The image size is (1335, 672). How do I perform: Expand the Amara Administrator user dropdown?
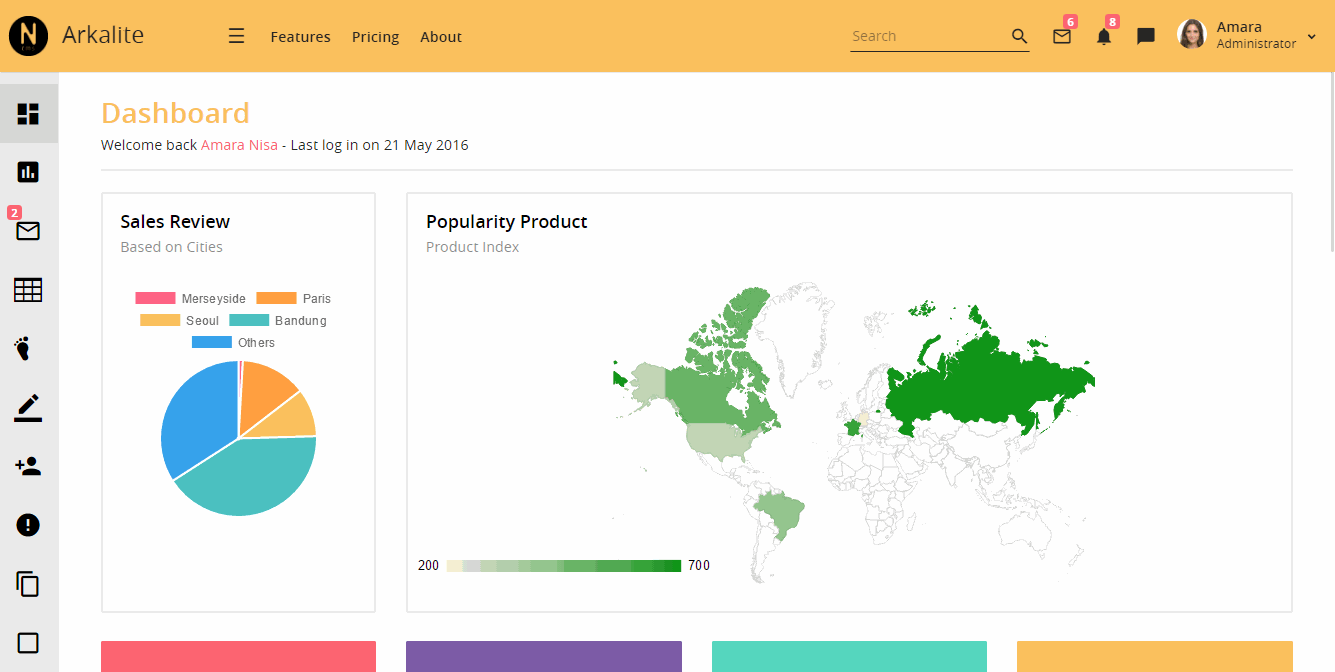pyautogui.click(x=1311, y=36)
